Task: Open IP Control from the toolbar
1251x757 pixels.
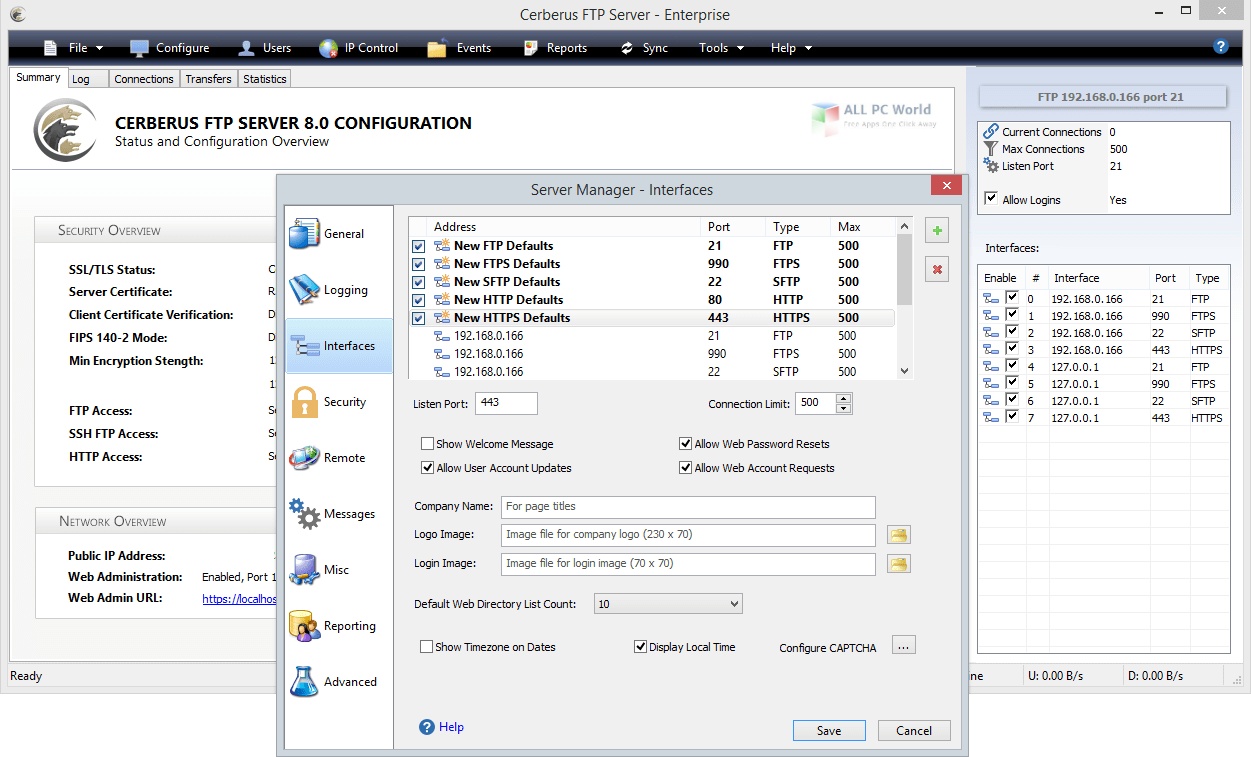Action: point(358,48)
